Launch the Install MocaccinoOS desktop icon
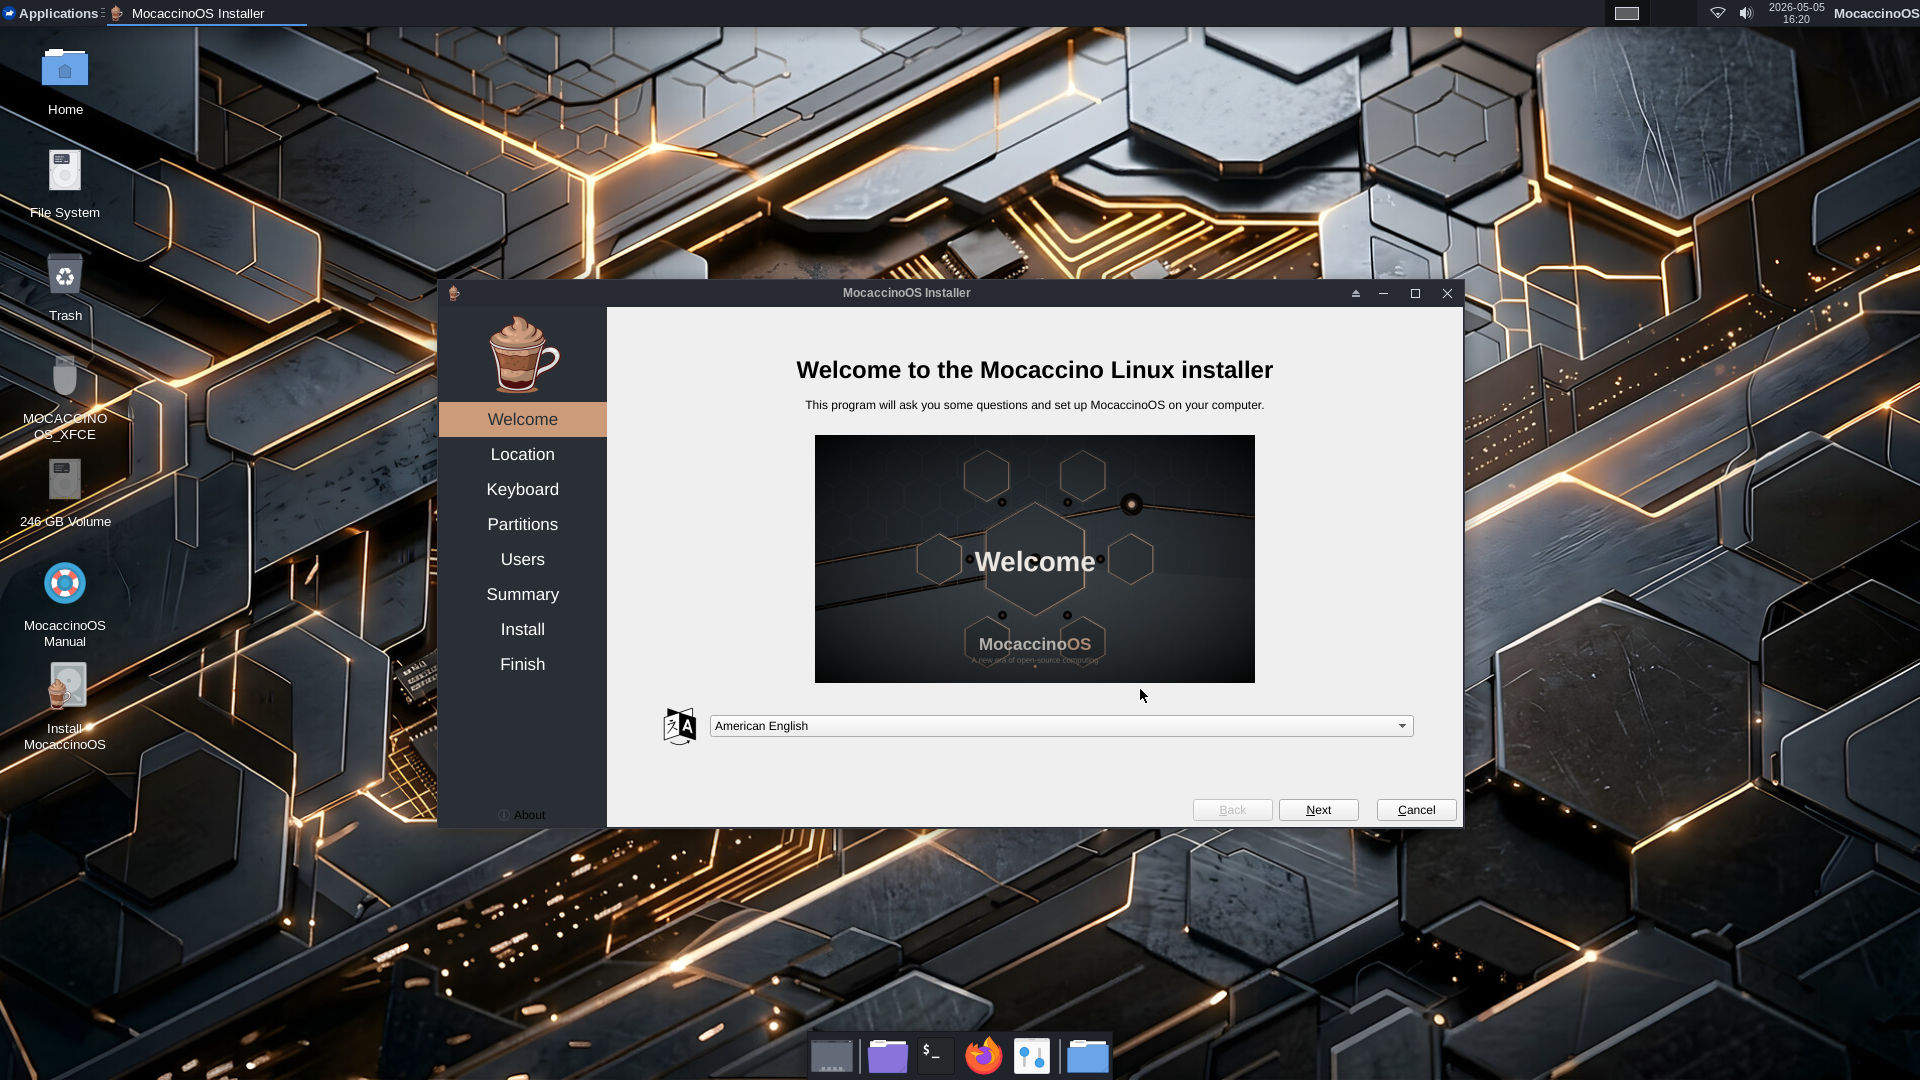The image size is (1920, 1080). 66,686
